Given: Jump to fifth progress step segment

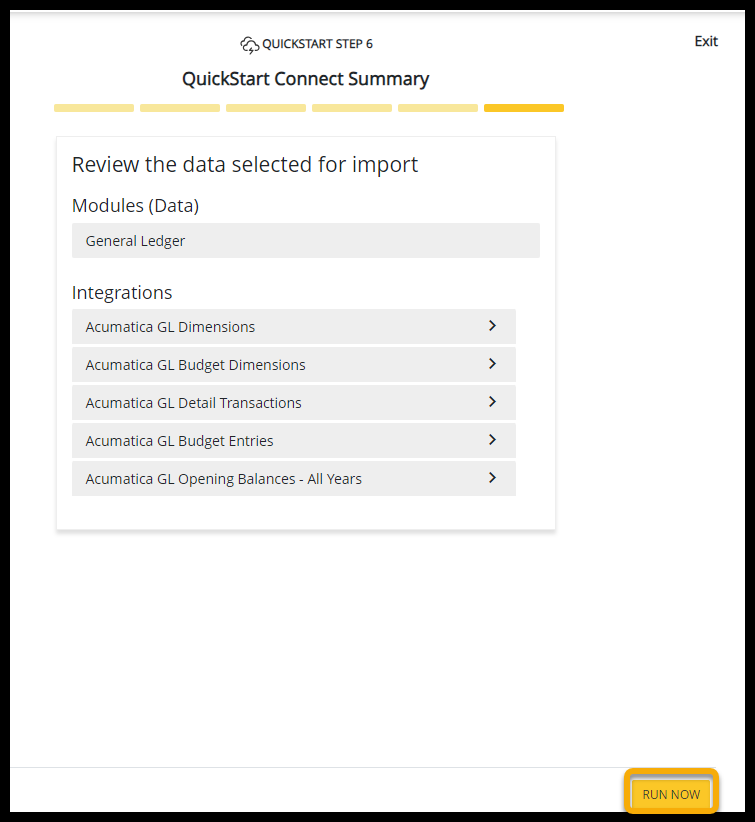Looking at the screenshot, I should click(438, 108).
